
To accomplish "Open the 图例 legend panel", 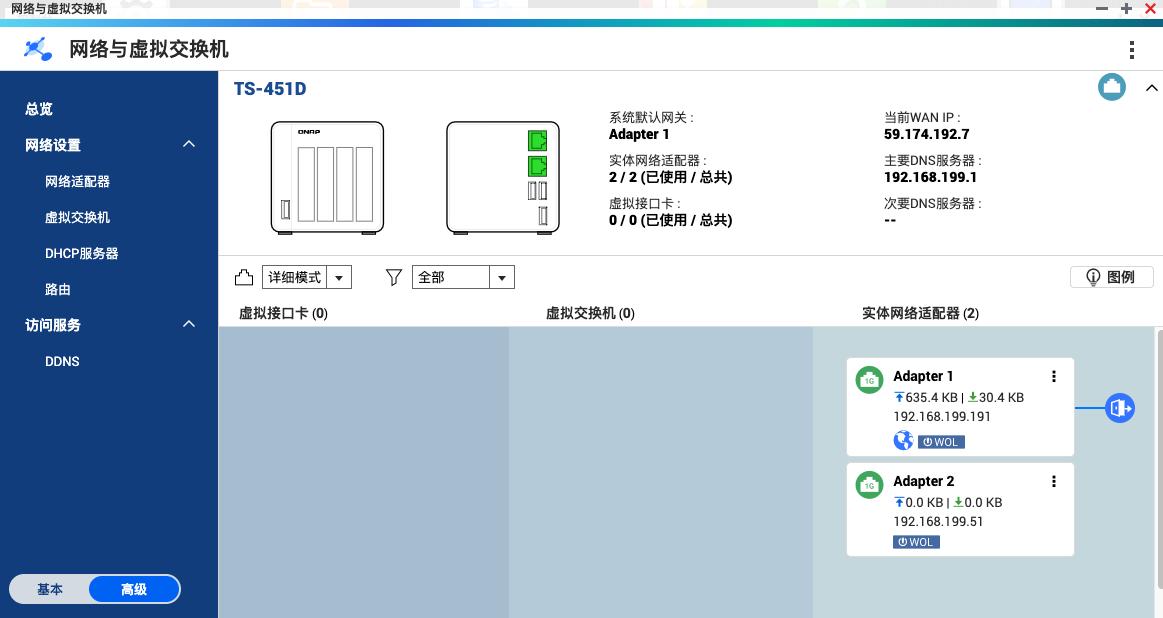I will [x=1111, y=277].
